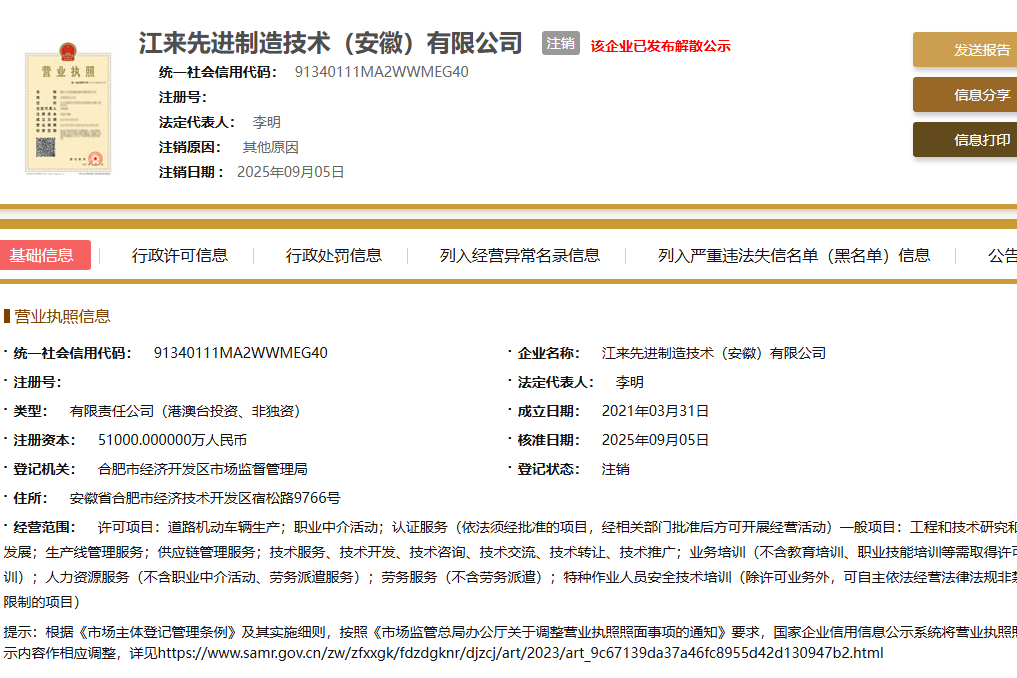This screenshot has height=678, width=1017.
Task: Click the 注销原因 label in header
Action: [x=190, y=147]
